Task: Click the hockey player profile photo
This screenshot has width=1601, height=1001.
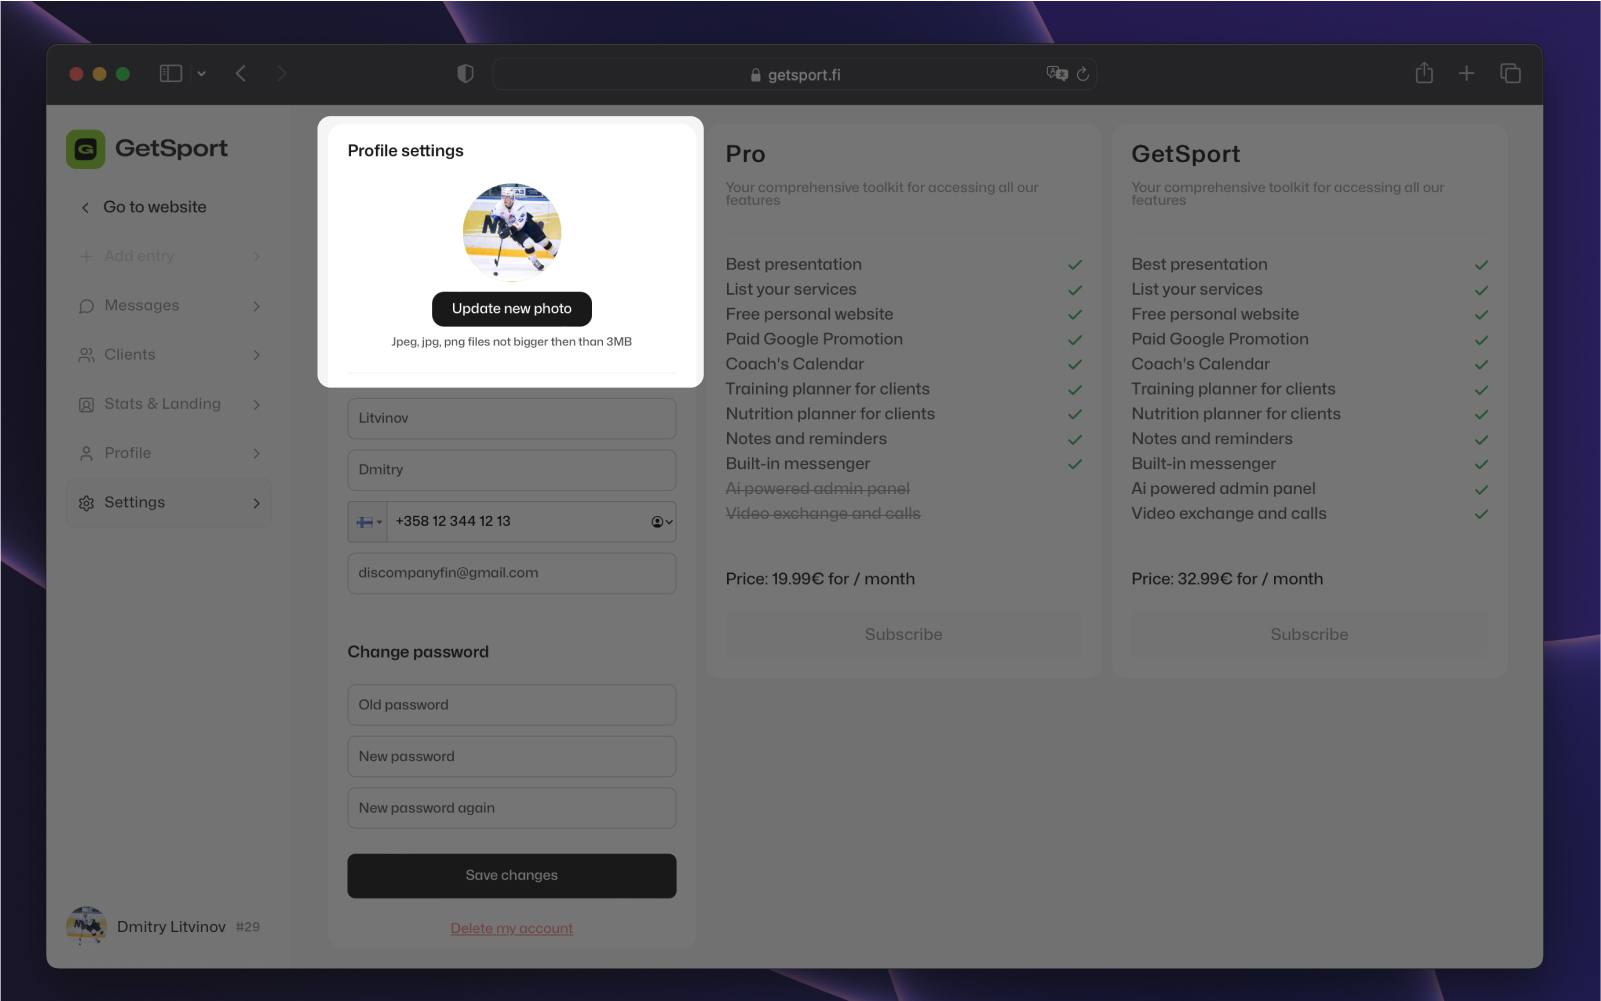Action: 512,232
